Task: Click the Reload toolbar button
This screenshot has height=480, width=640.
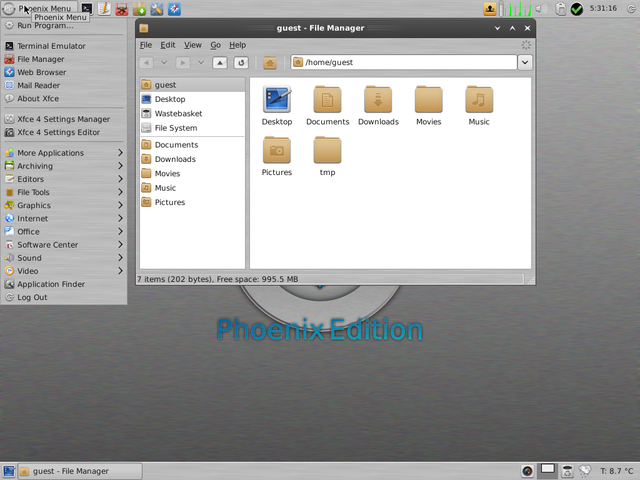Action: (241, 62)
